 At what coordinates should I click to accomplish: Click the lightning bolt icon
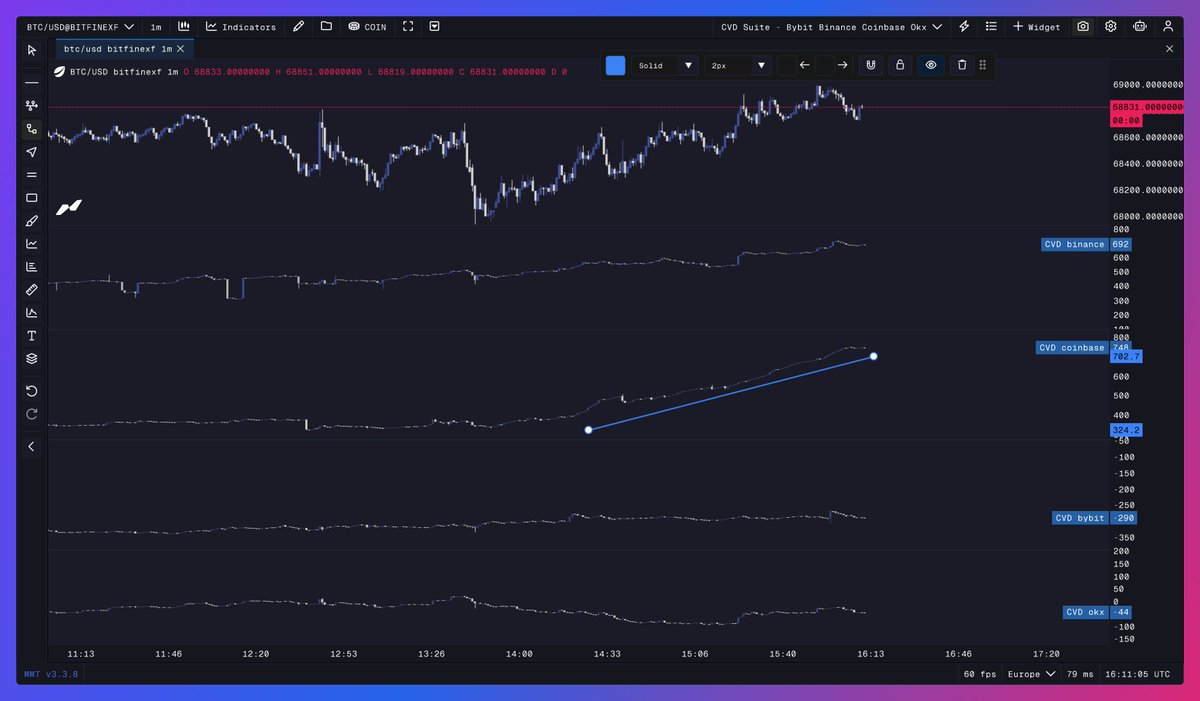(x=964, y=27)
